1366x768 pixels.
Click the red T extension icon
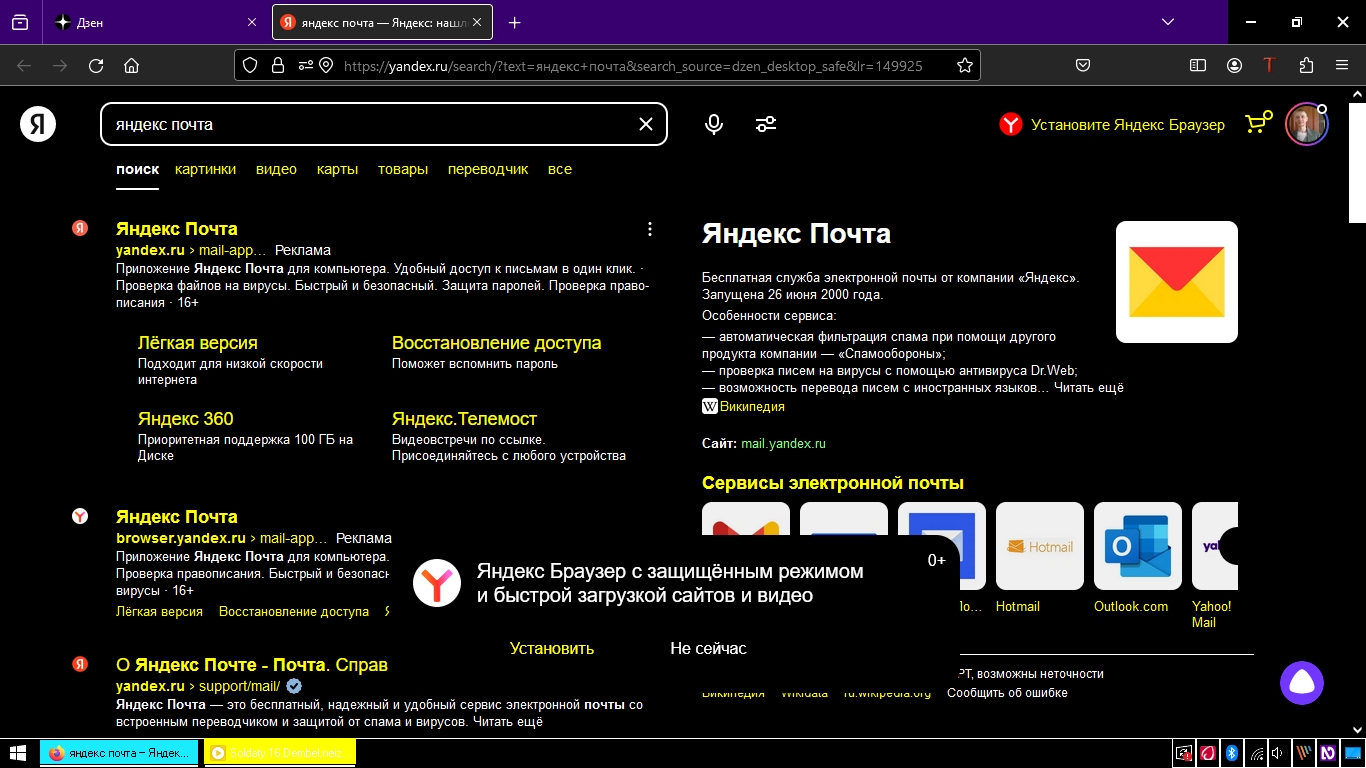tap(1270, 66)
